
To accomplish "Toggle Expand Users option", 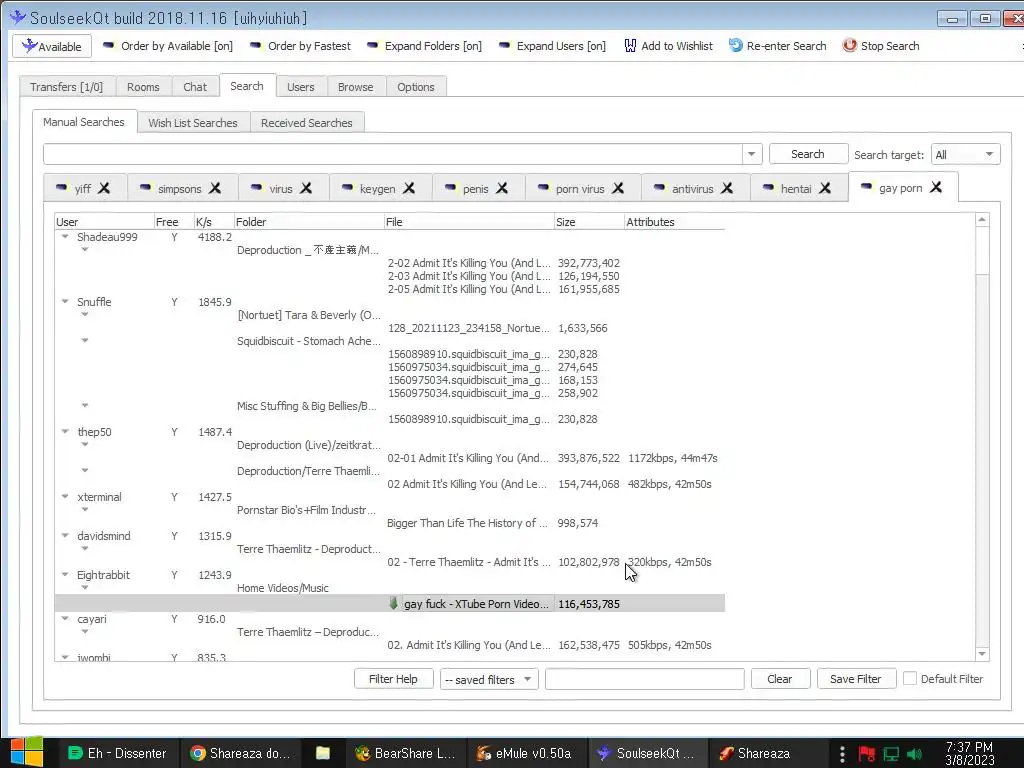I will pos(552,46).
